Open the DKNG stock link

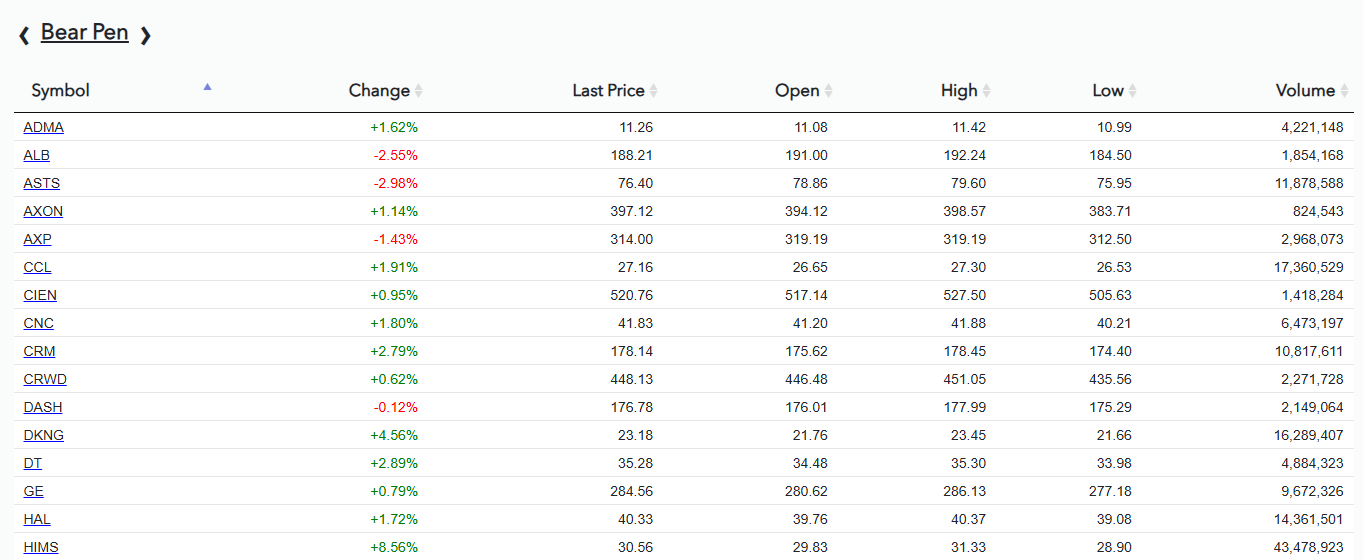[x=43, y=436]
